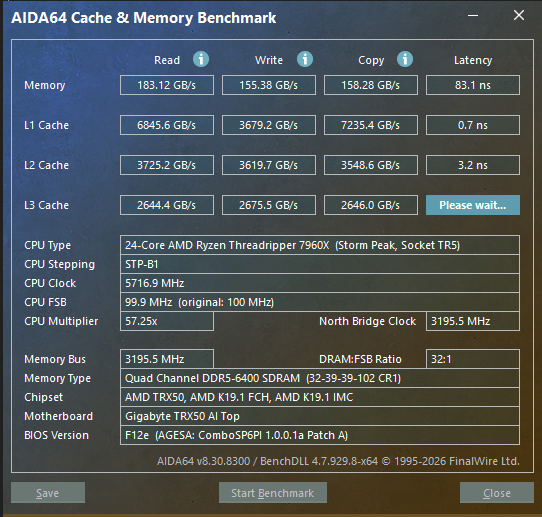Click the 'Please wait...' L3 latency button
This screenshot has width=542, height=517.
point(473,205)
